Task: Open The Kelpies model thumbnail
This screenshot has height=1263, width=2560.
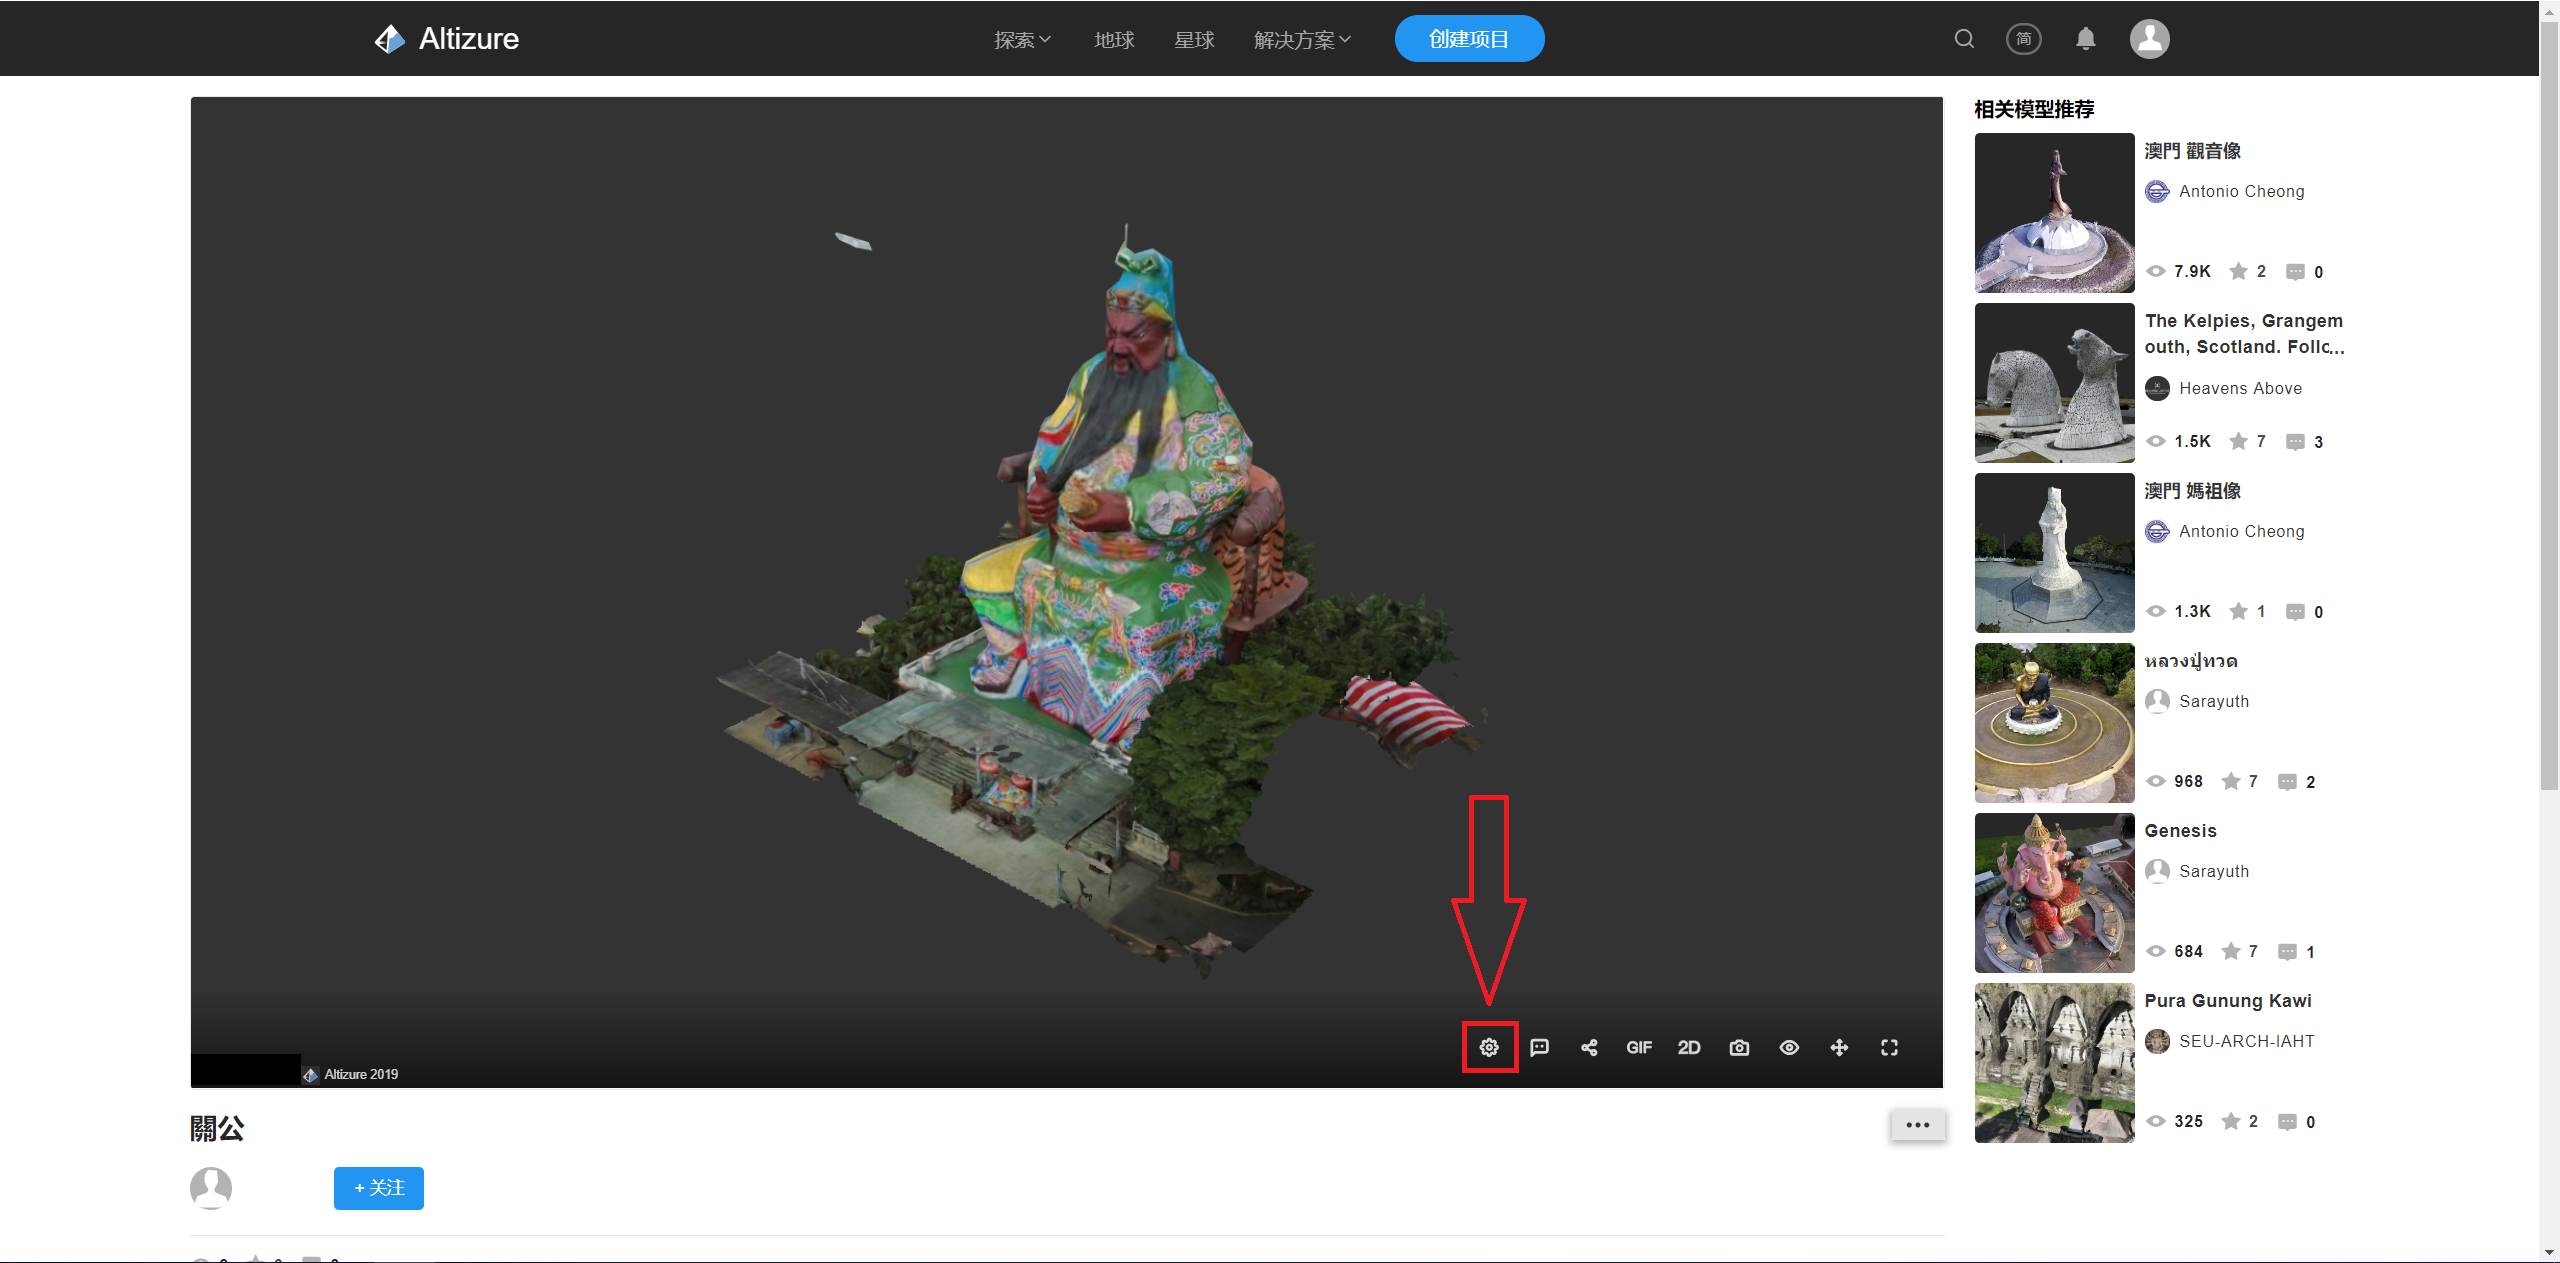Action: coord(2054,382)
